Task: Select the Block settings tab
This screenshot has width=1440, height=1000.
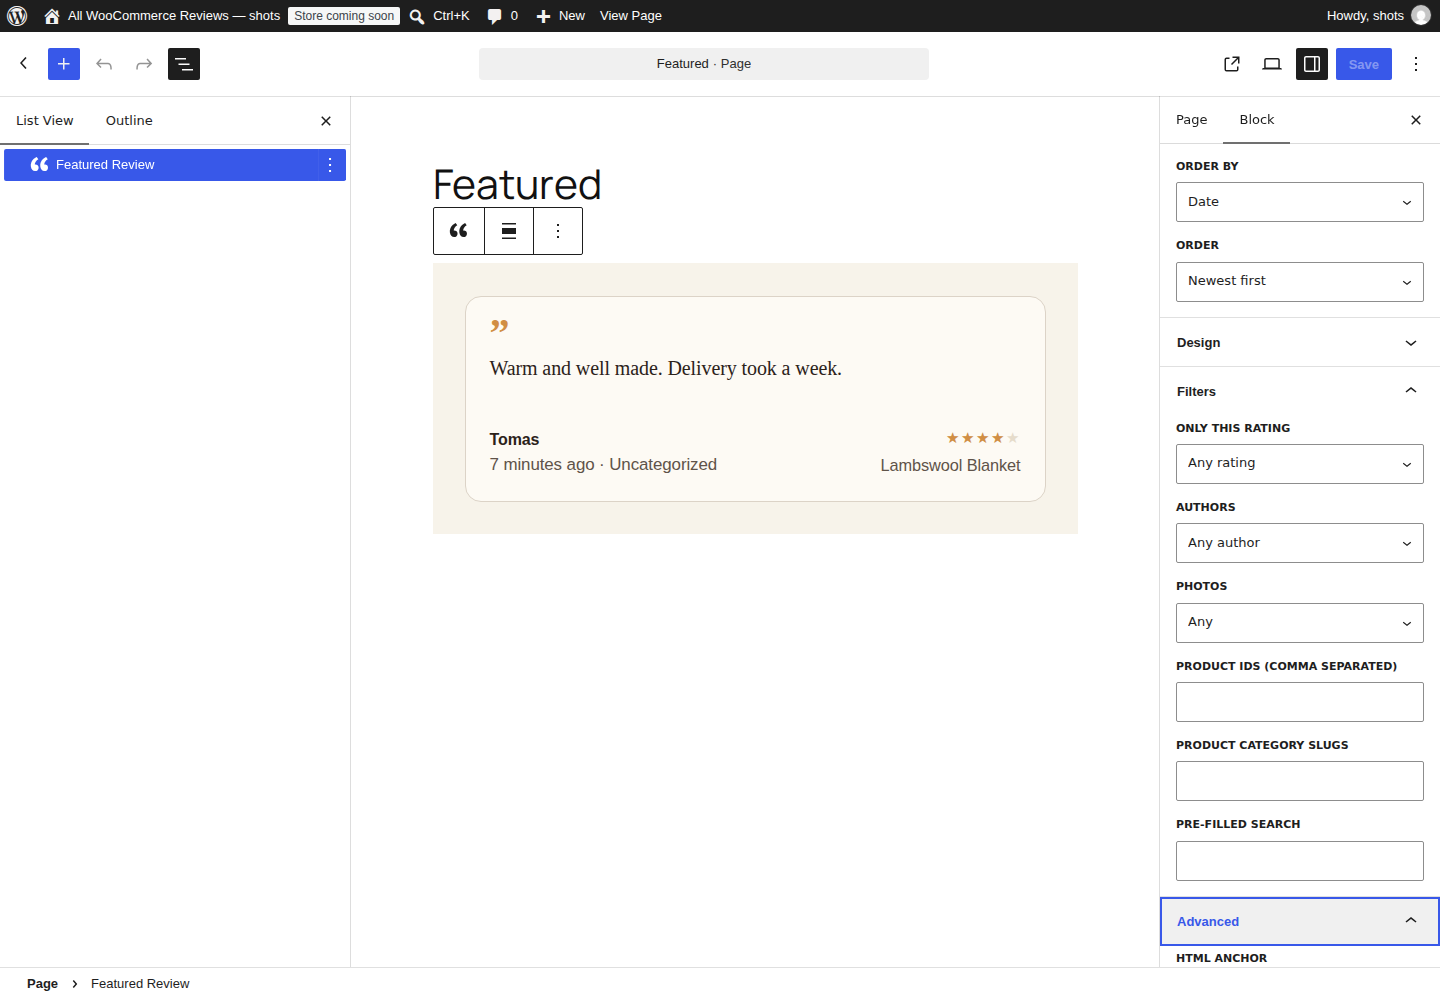Action: (x=1257, y=120)
